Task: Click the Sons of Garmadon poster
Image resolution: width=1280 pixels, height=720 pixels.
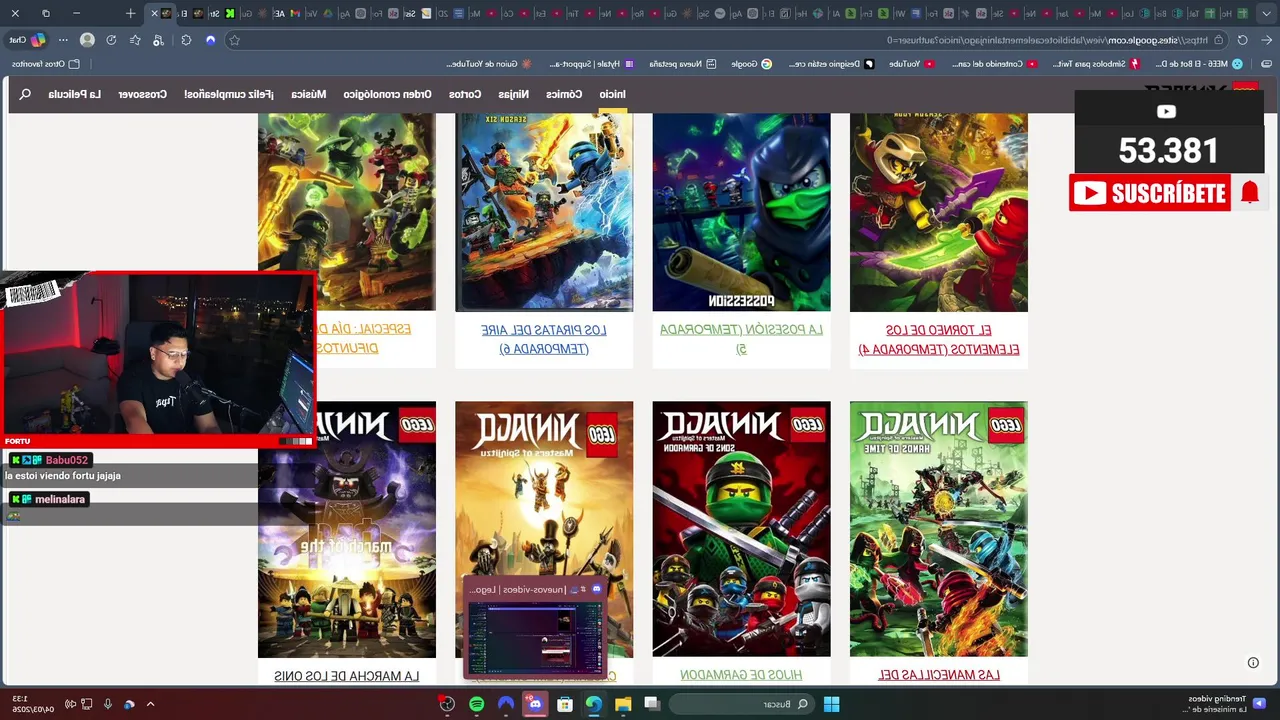Action: click(741, 529)
